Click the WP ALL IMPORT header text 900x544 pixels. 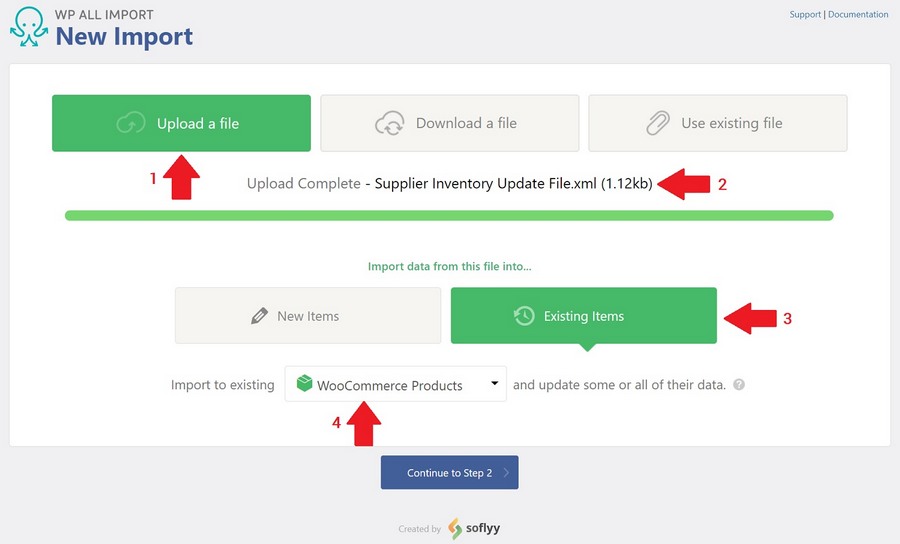104,14
